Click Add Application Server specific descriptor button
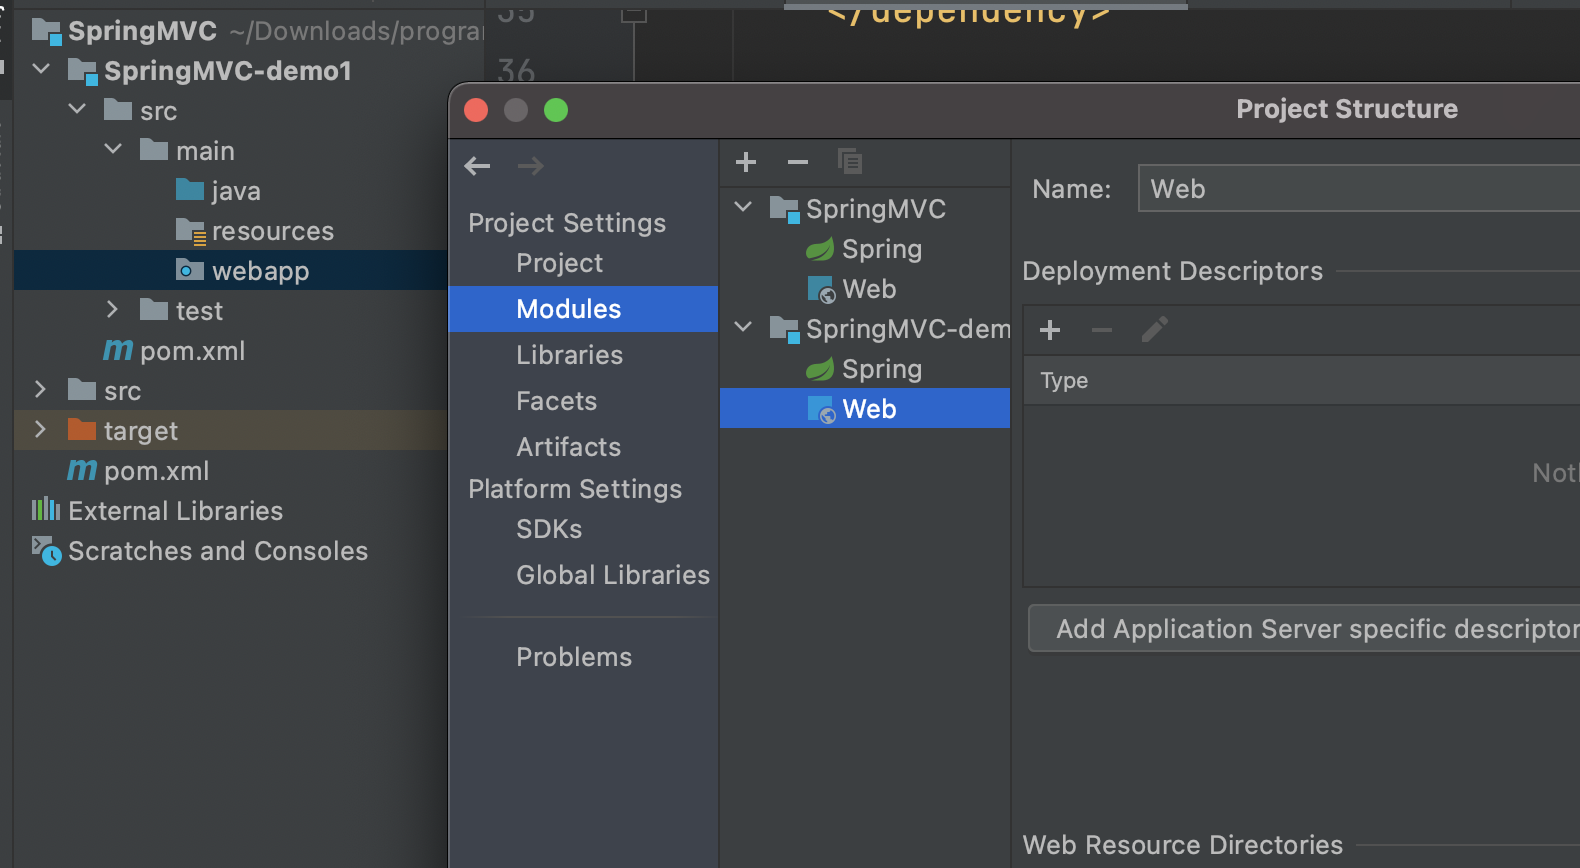 pos(1310,629)
